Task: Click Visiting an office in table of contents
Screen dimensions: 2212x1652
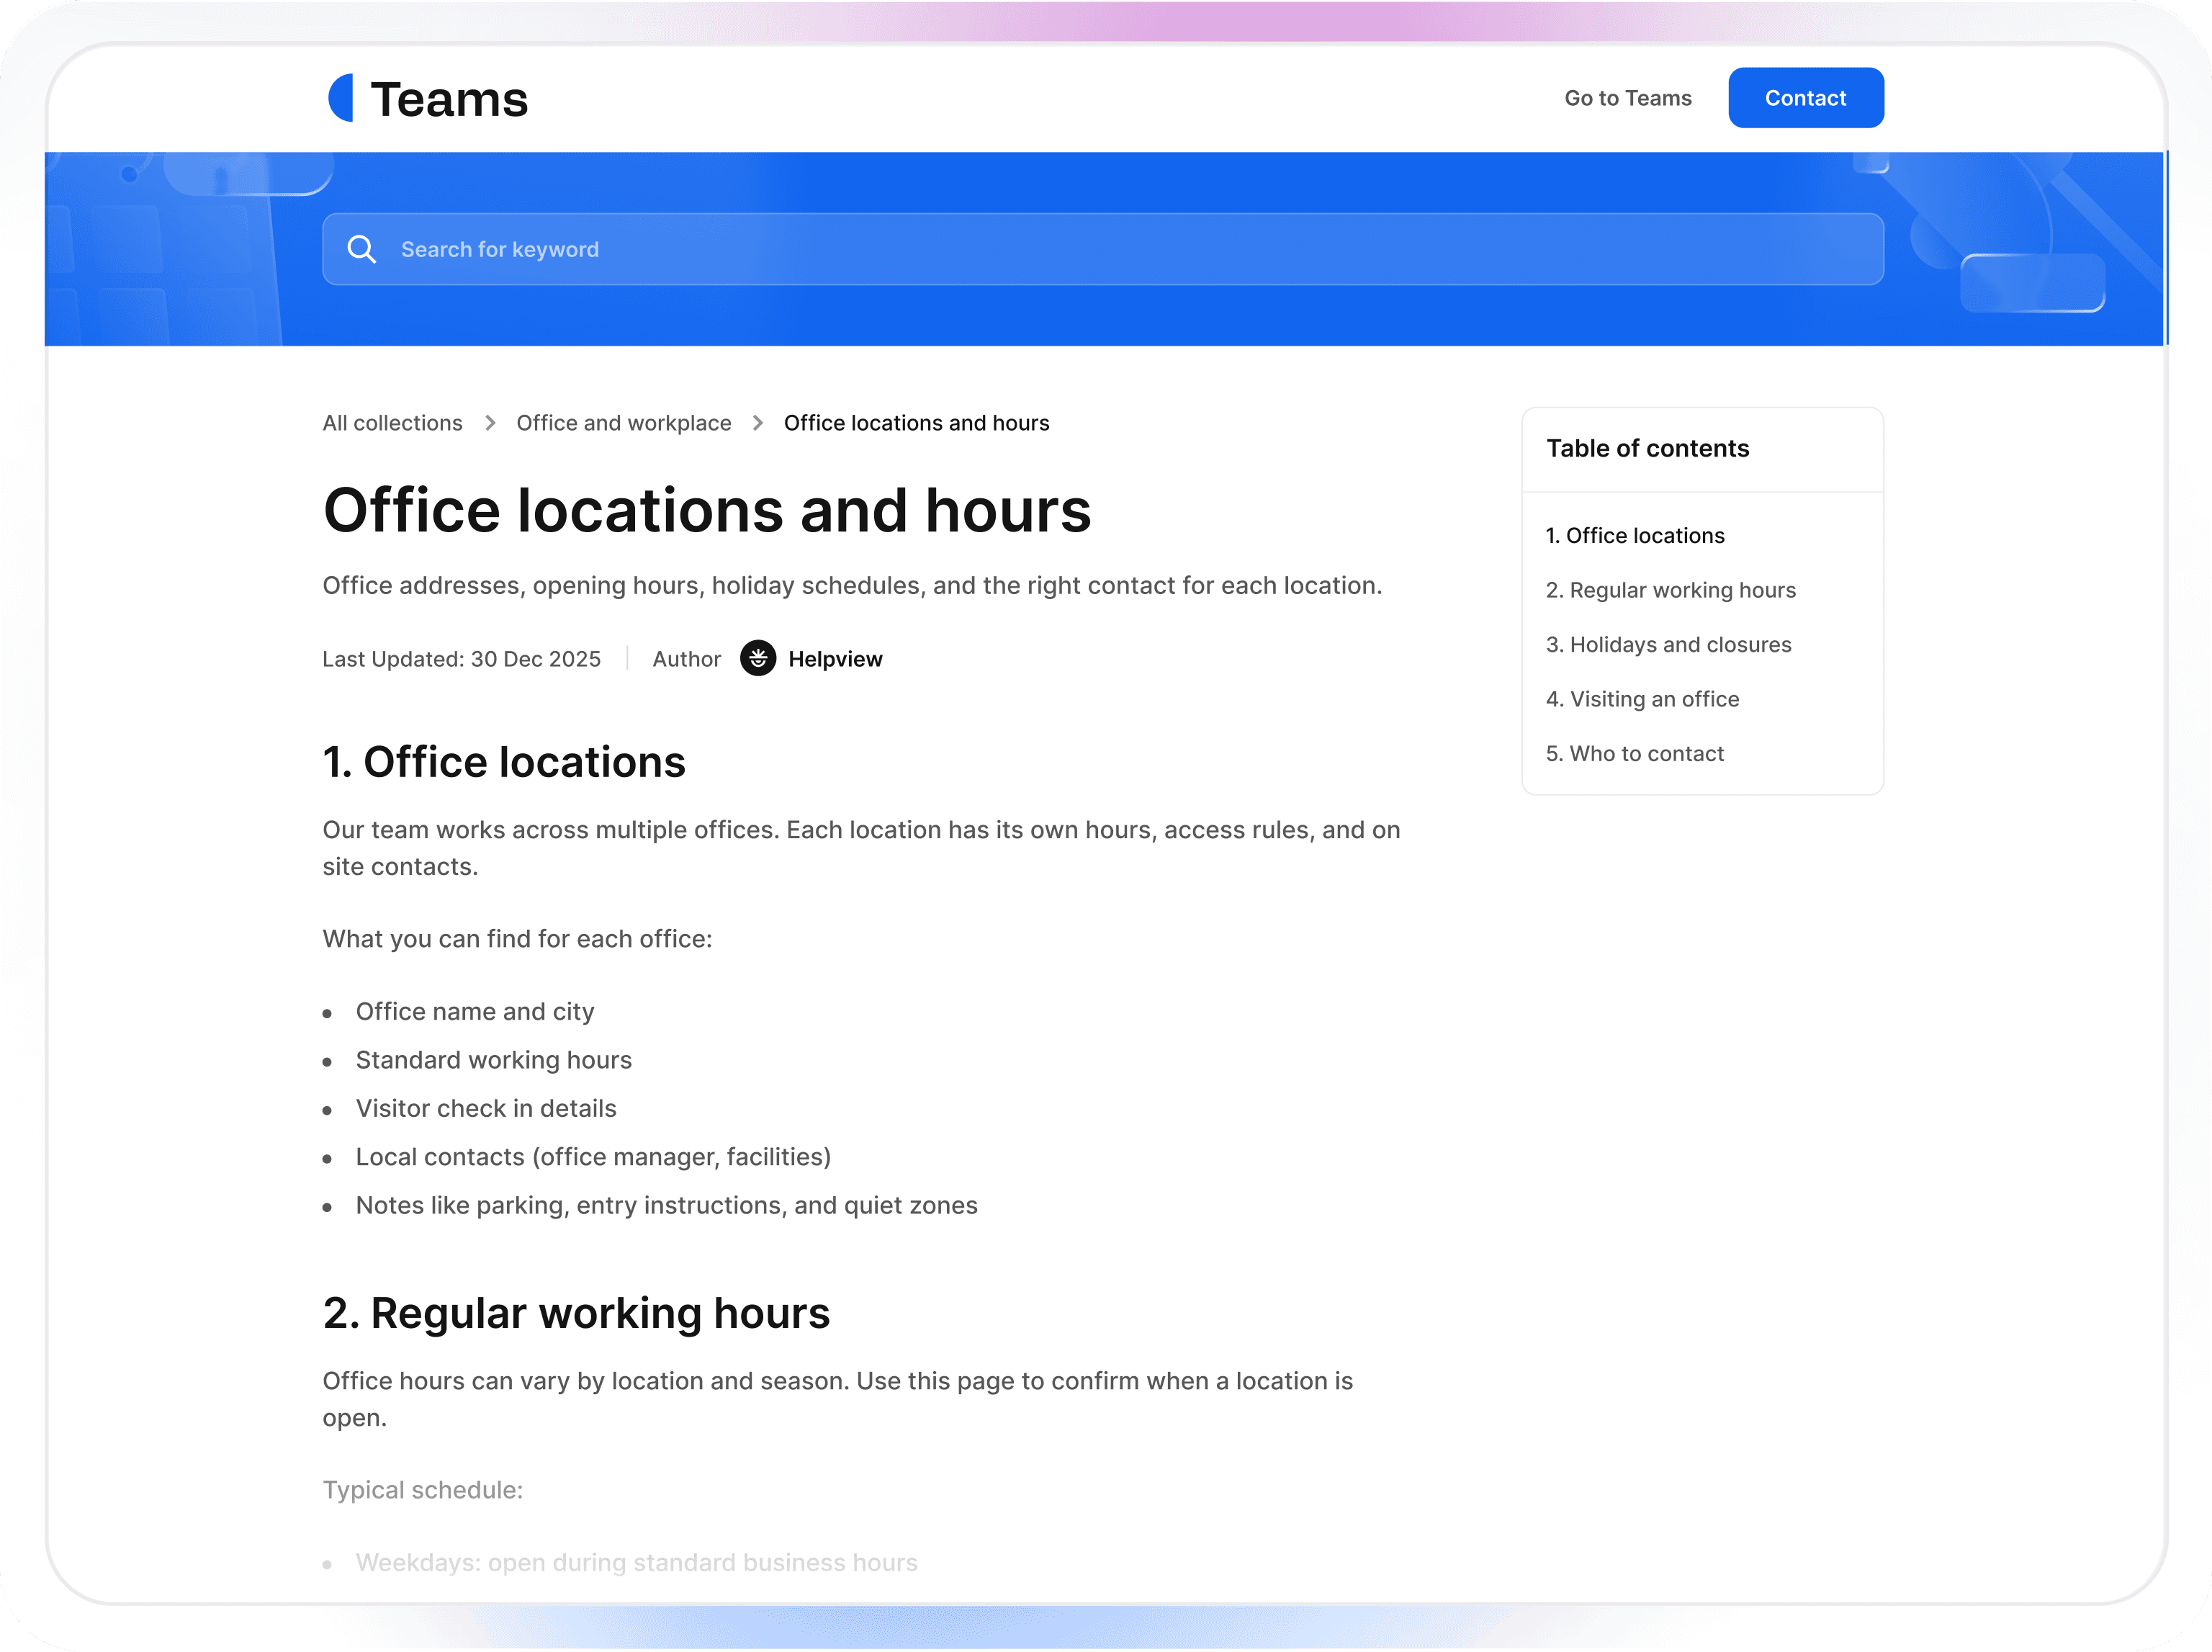Action: [x=1642, y=699]
